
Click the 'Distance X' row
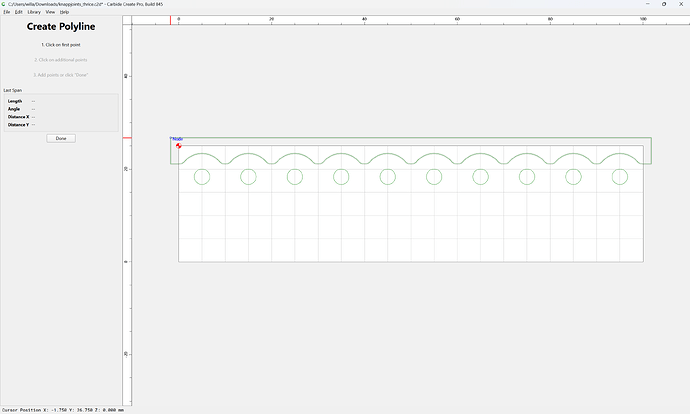pos(61,117)
